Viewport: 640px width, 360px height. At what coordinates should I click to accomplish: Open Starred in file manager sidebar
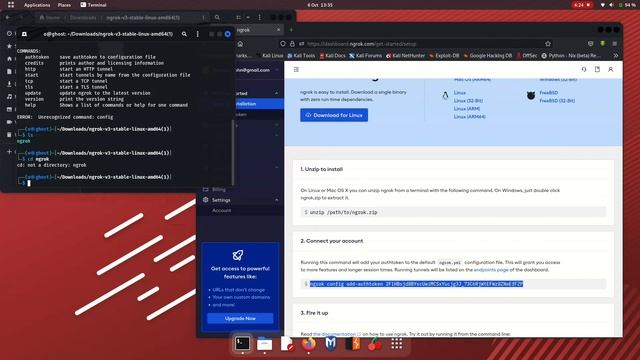9,46
